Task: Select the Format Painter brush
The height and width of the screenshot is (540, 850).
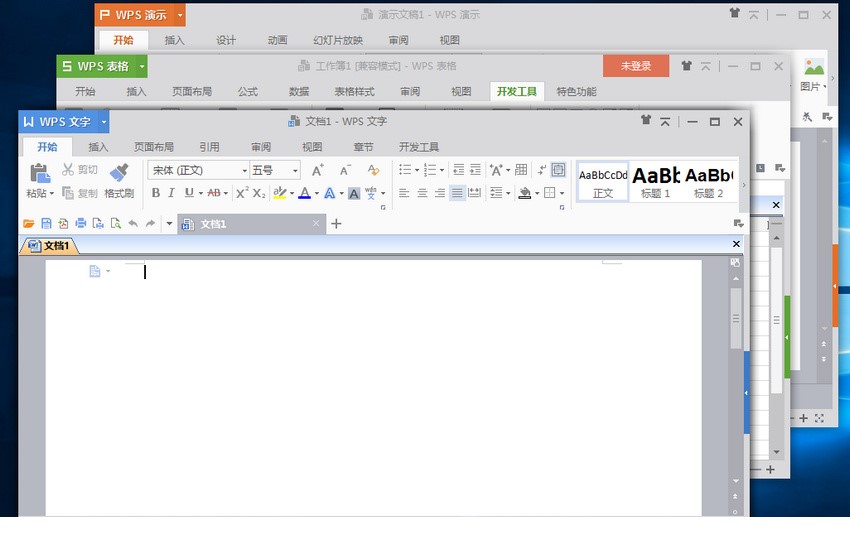Action: click(x=119, y=172)
